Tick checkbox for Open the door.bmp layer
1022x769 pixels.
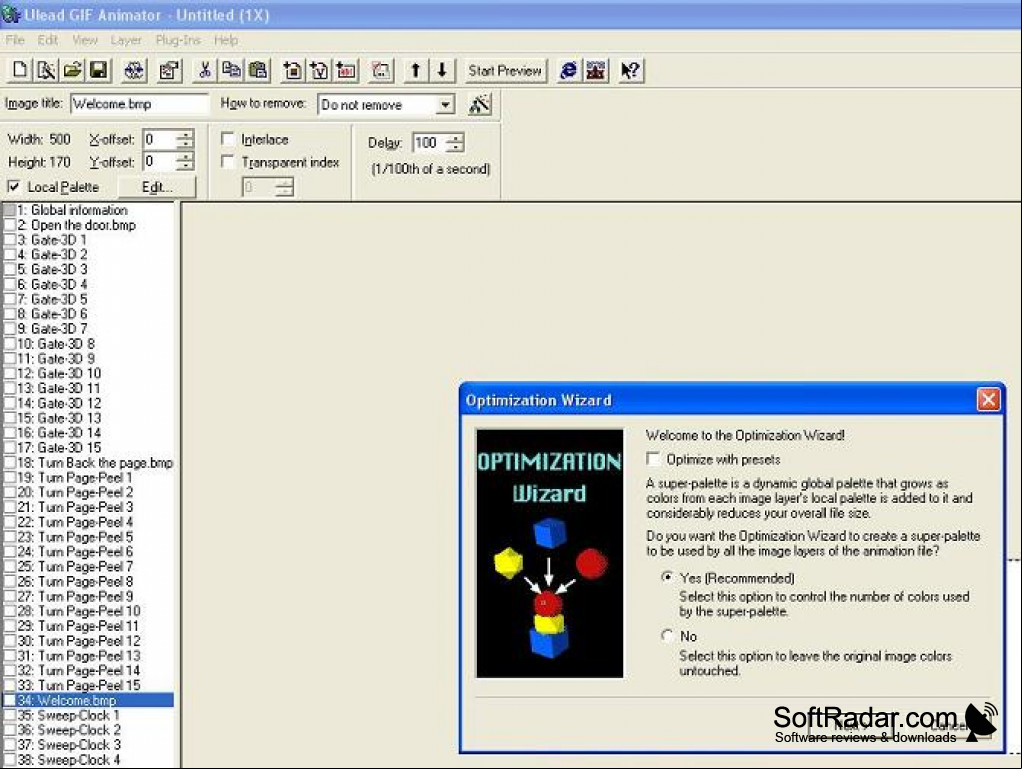(x=10, y=225)
